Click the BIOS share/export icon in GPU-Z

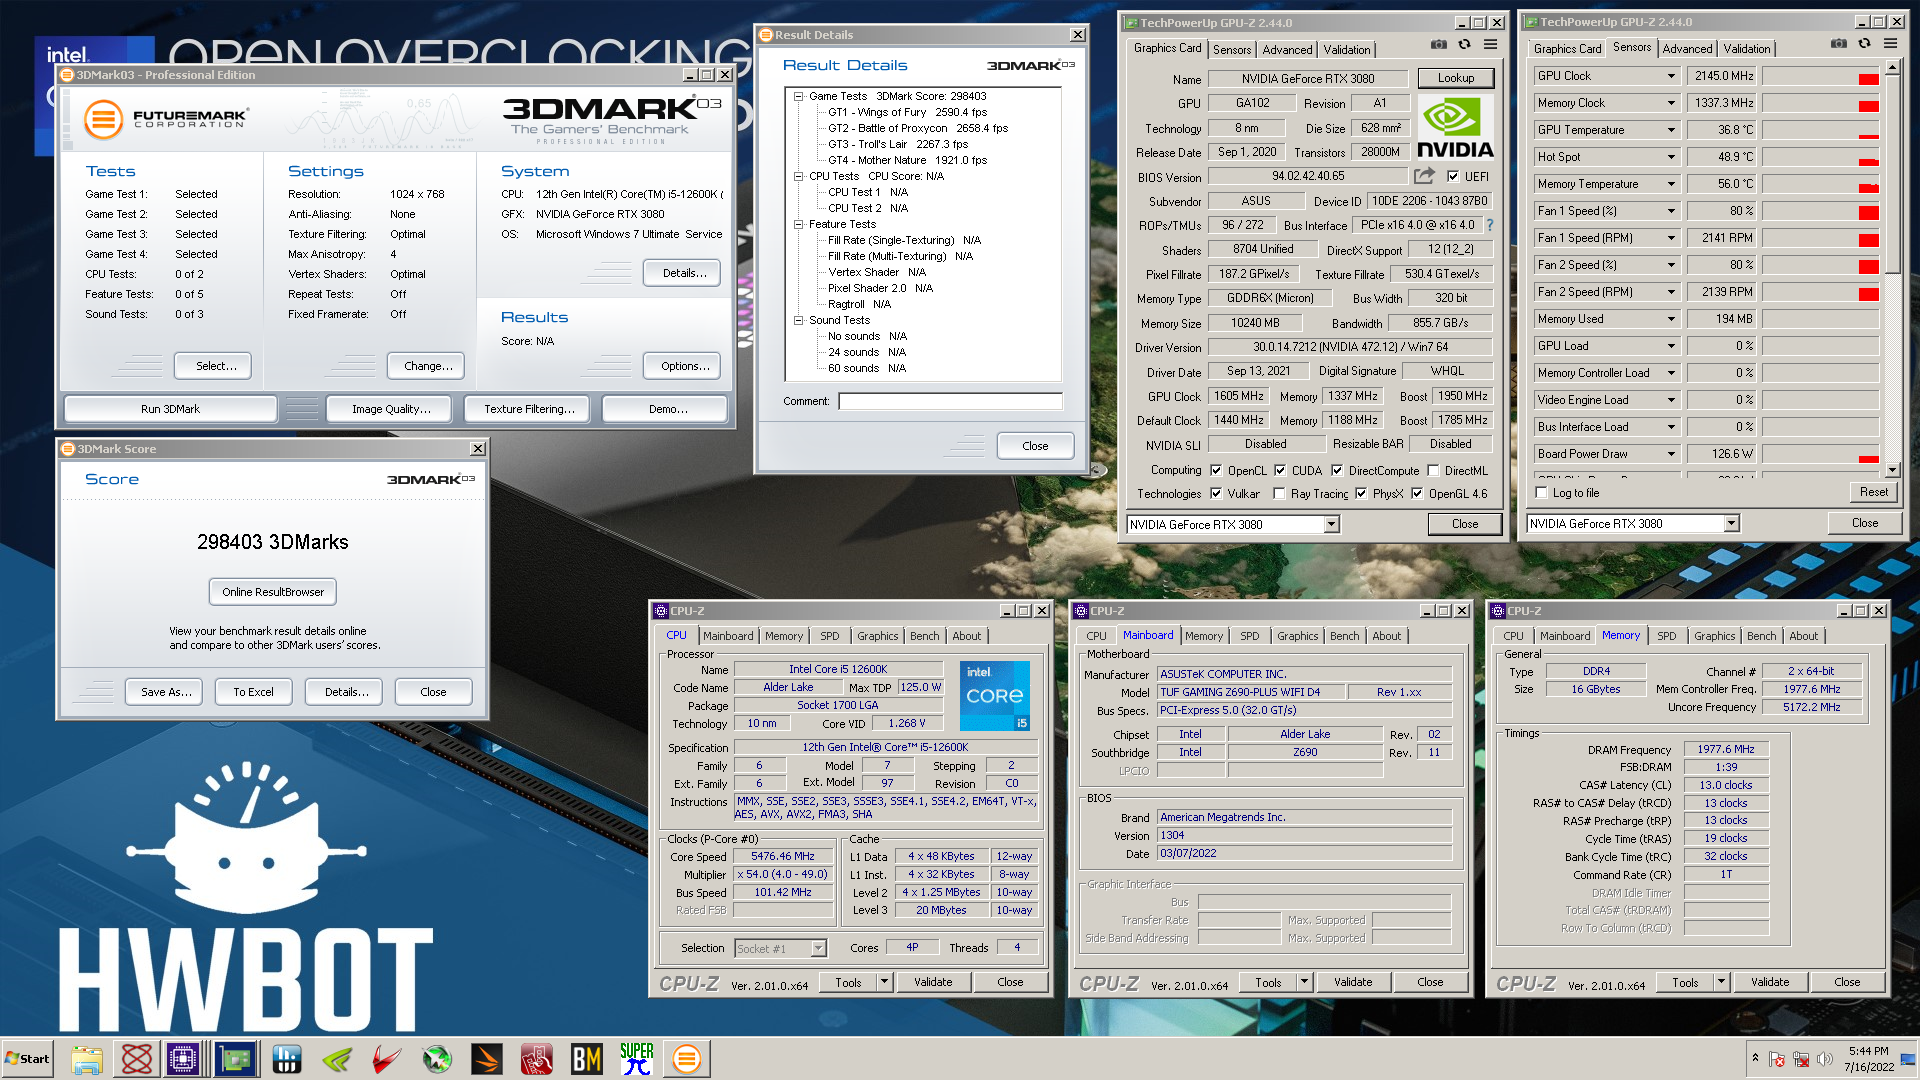(x=1424, y=176)
